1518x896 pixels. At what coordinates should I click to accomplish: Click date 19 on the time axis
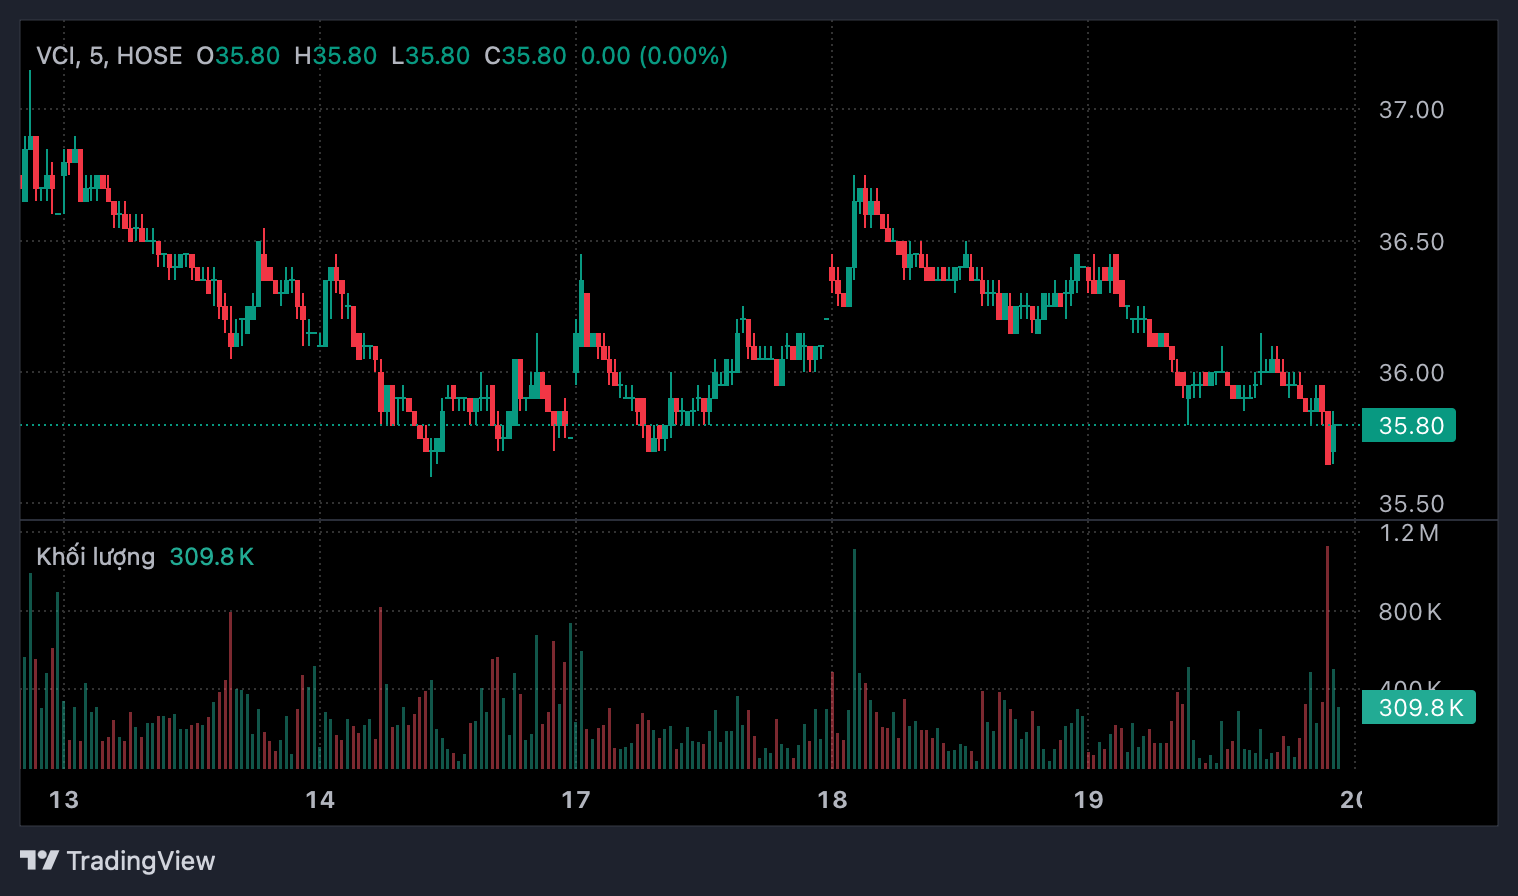pyautogui.click(x=1088, y=800)
